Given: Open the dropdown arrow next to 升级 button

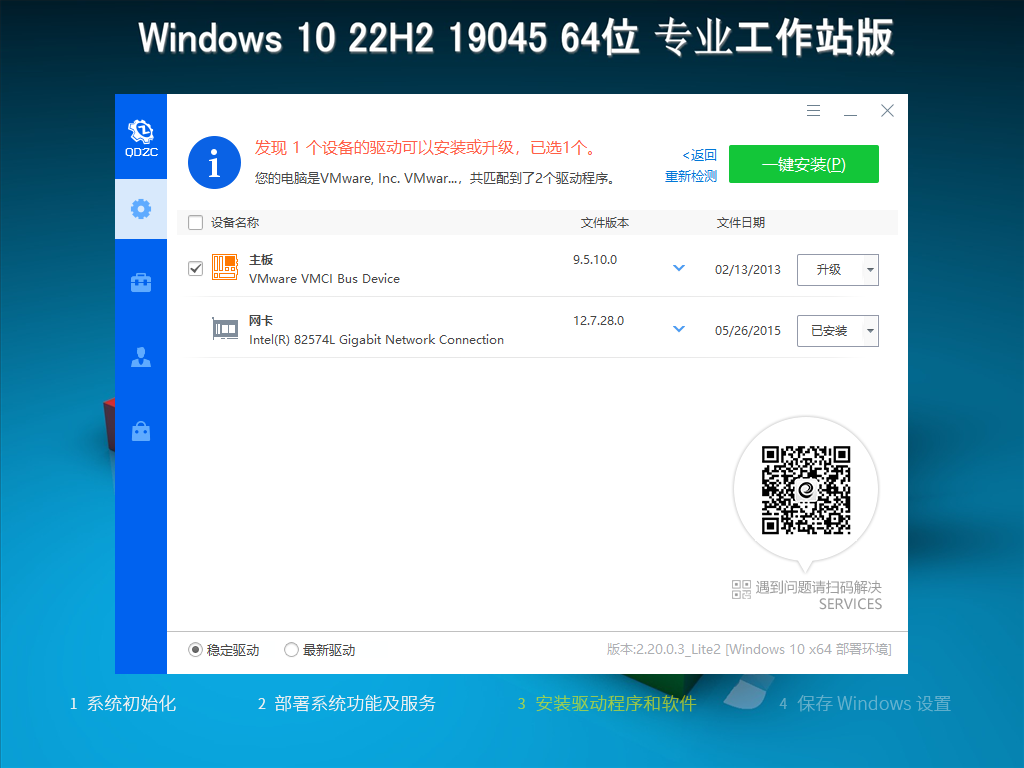Looking at the screenshot, I should pyautogui.click(x=869, y=269).
